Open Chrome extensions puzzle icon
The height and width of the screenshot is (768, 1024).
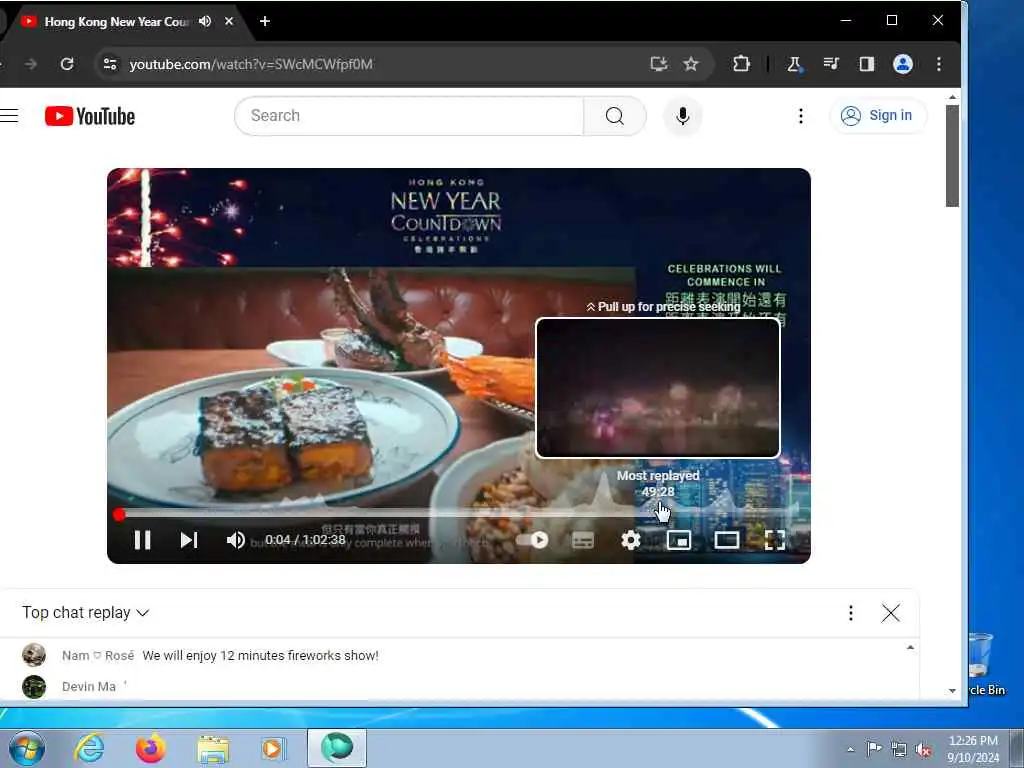pos(741,64)
